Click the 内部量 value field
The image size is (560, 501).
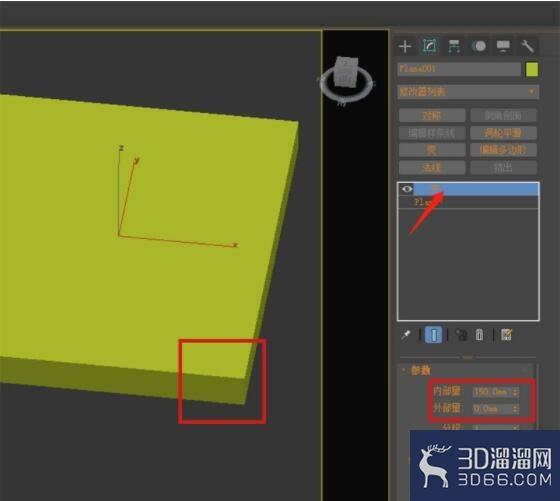492,392
